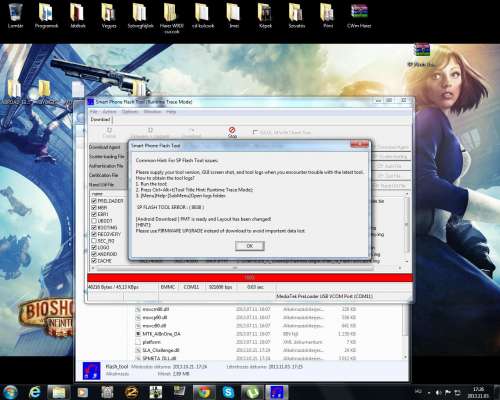Click the Flash_tool icon in Explorer details pane
500x400 pixels.
(91, 371)
